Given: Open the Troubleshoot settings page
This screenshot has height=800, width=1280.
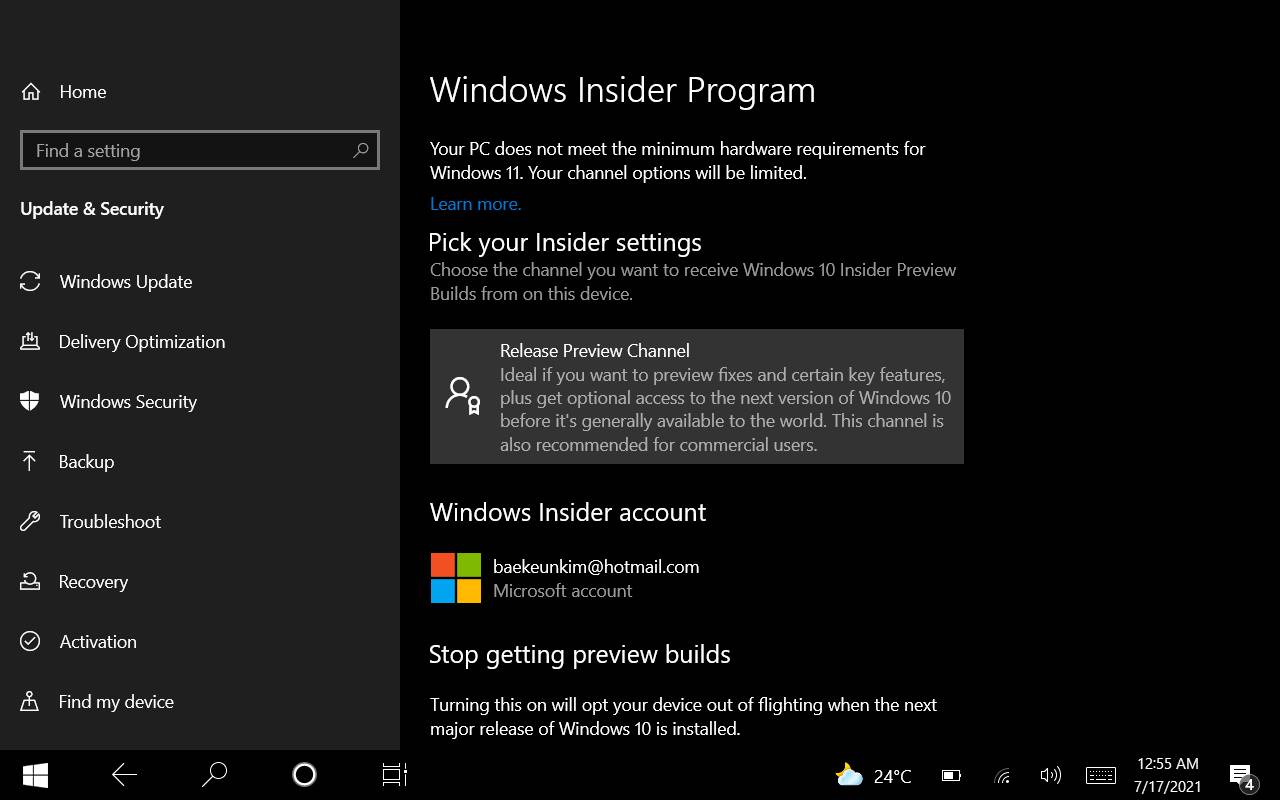Looking at the screenshot, I should 110,522.
